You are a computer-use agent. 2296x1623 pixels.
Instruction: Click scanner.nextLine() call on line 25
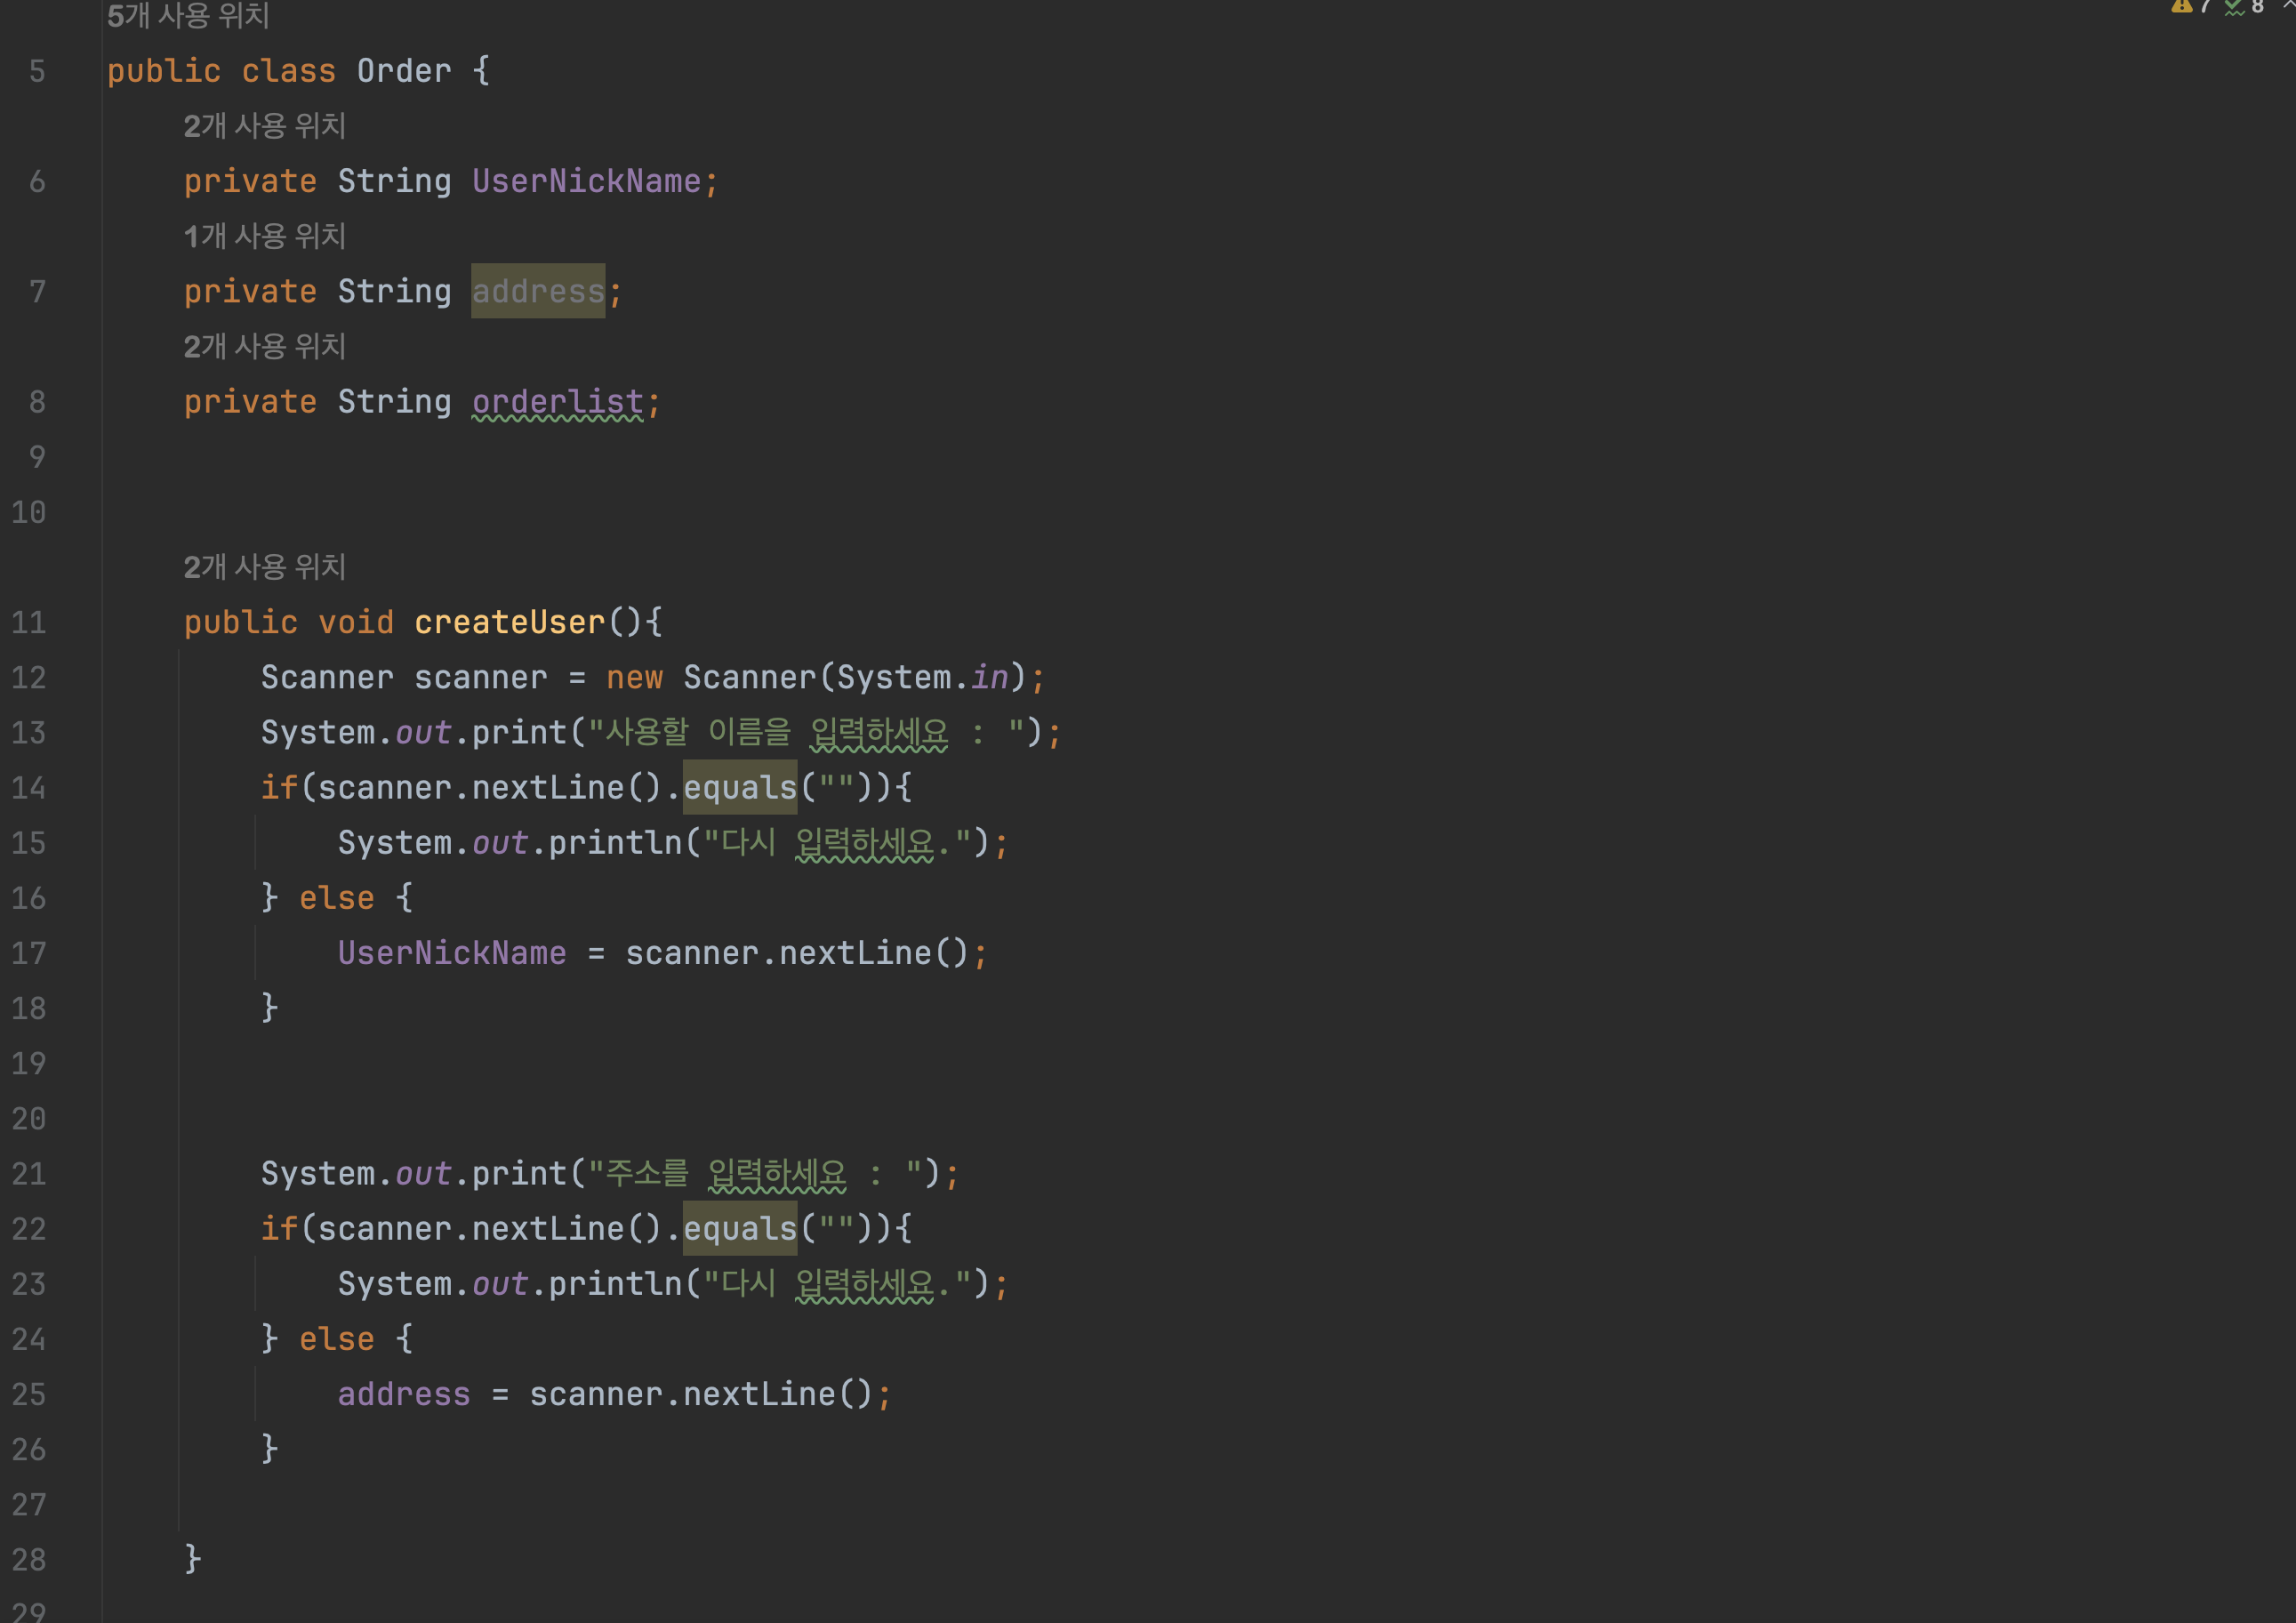(701, 1394)
